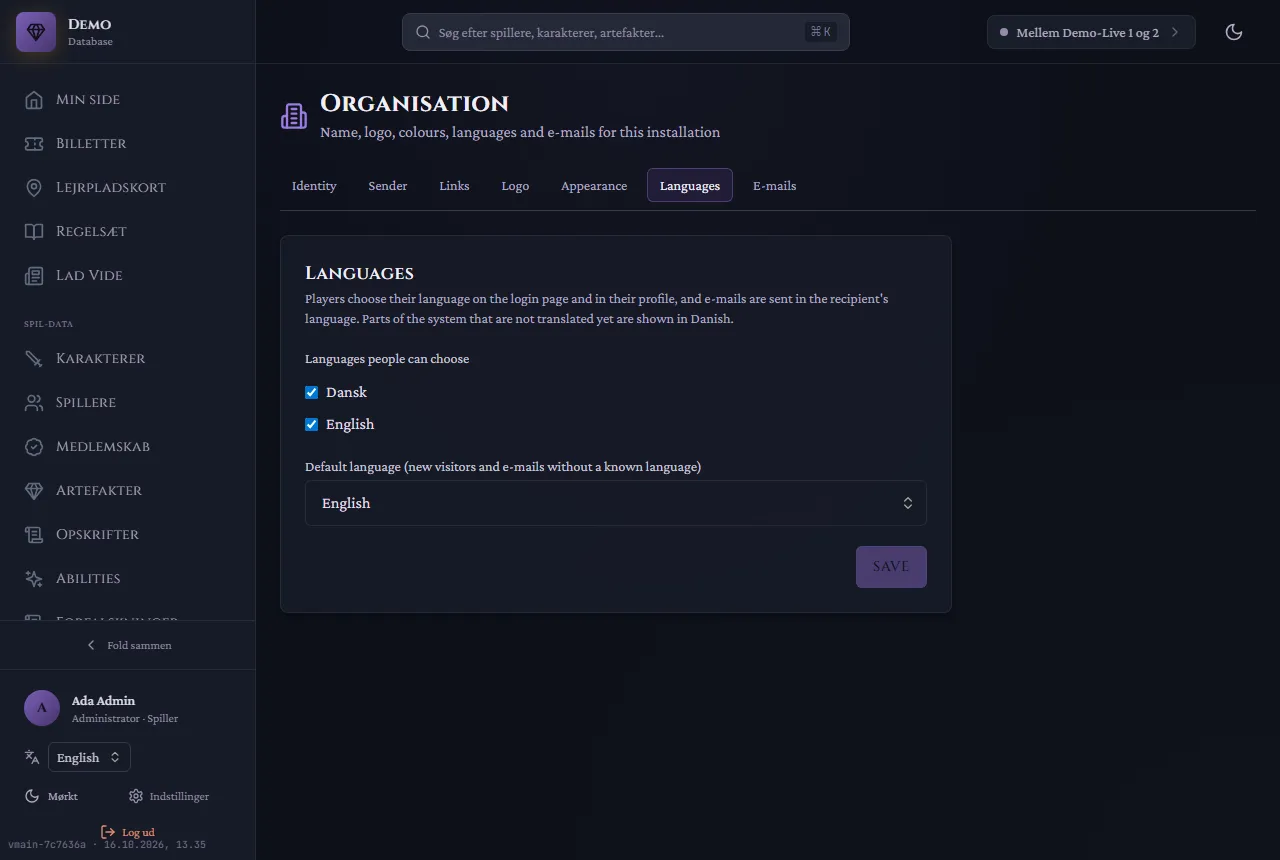
Task: Click the Ada Admin user name
Action: (x=103, y=700)
